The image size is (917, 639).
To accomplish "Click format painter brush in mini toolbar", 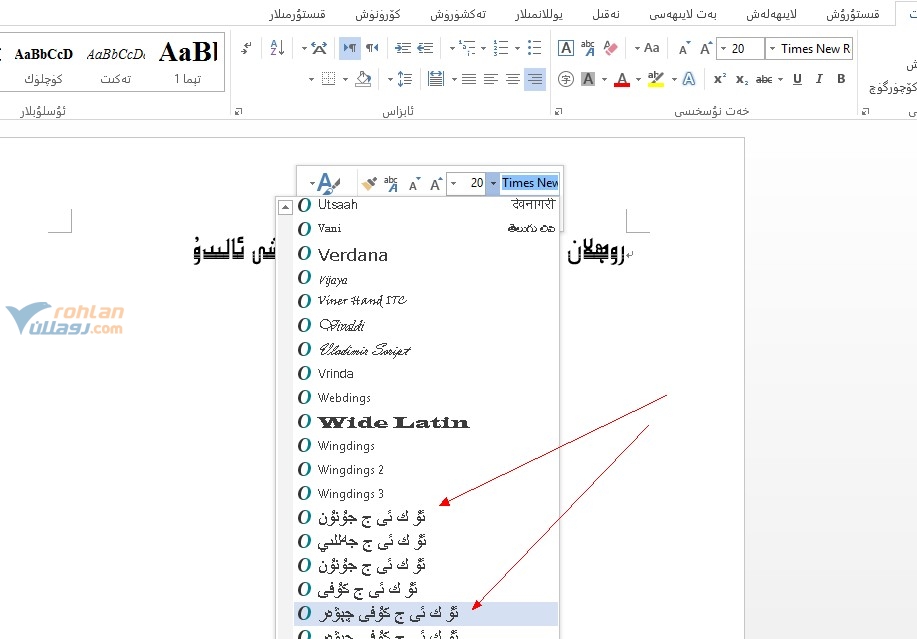I will point(369,184).
